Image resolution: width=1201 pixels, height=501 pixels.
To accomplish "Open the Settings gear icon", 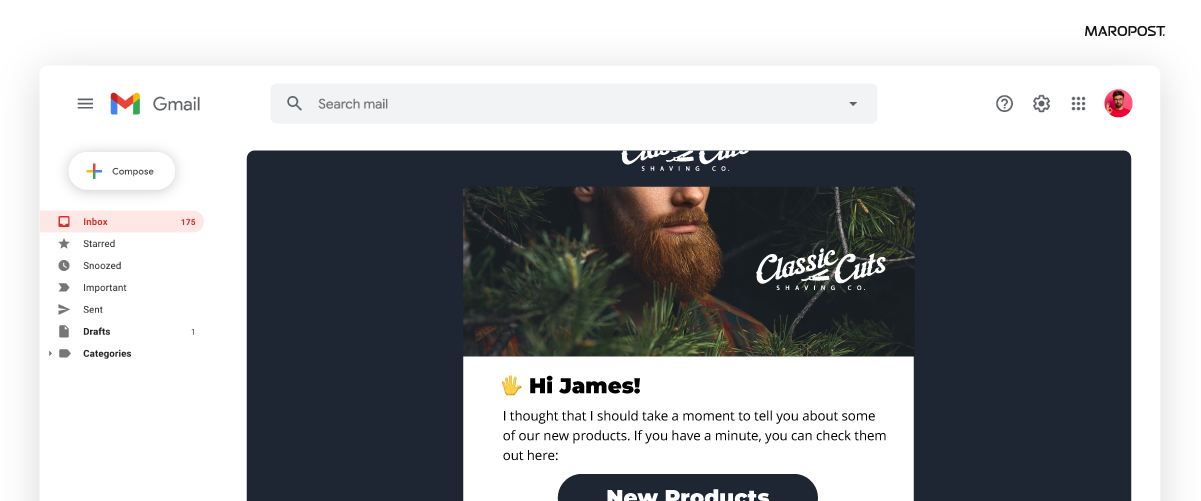I will pyautogui.click(x=1042, y=104).
